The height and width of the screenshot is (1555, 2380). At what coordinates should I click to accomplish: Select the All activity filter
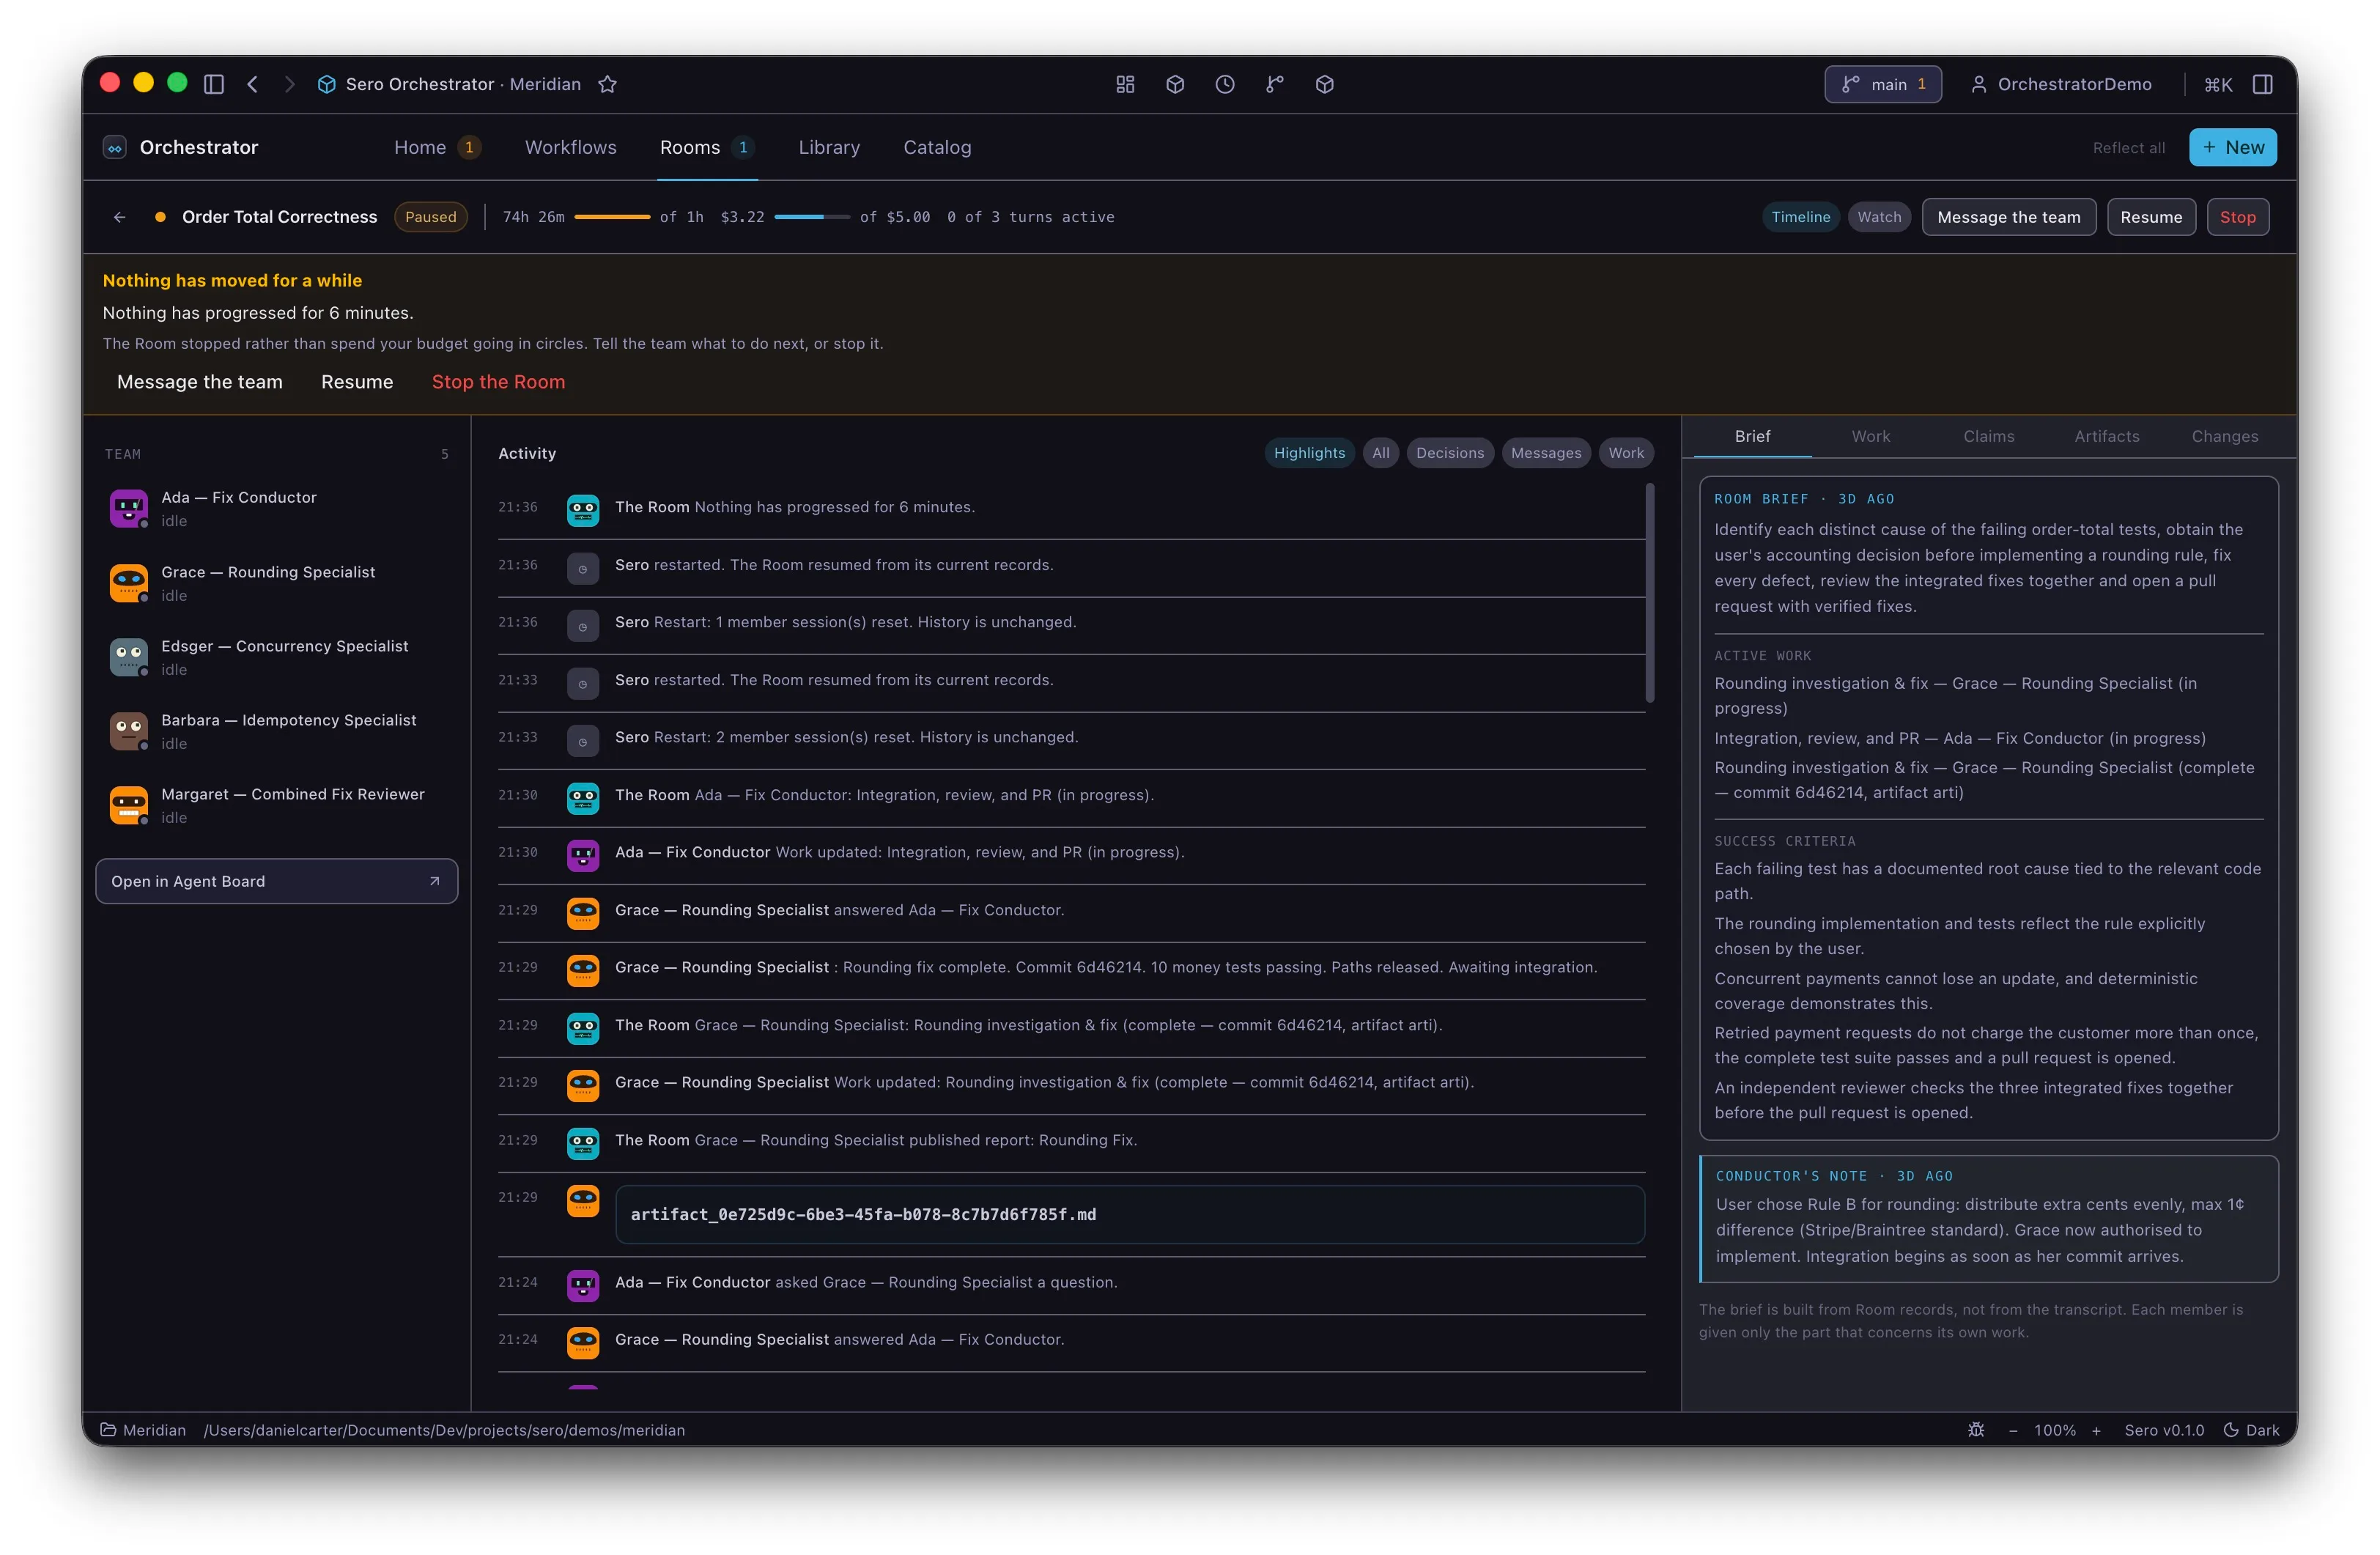tap(1380, 453)
